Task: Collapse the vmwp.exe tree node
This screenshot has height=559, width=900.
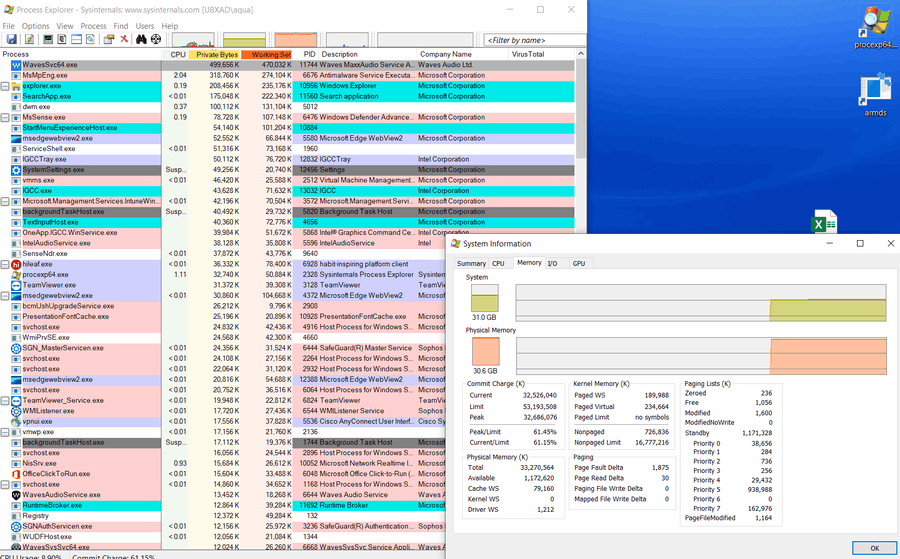Action: 5,432
